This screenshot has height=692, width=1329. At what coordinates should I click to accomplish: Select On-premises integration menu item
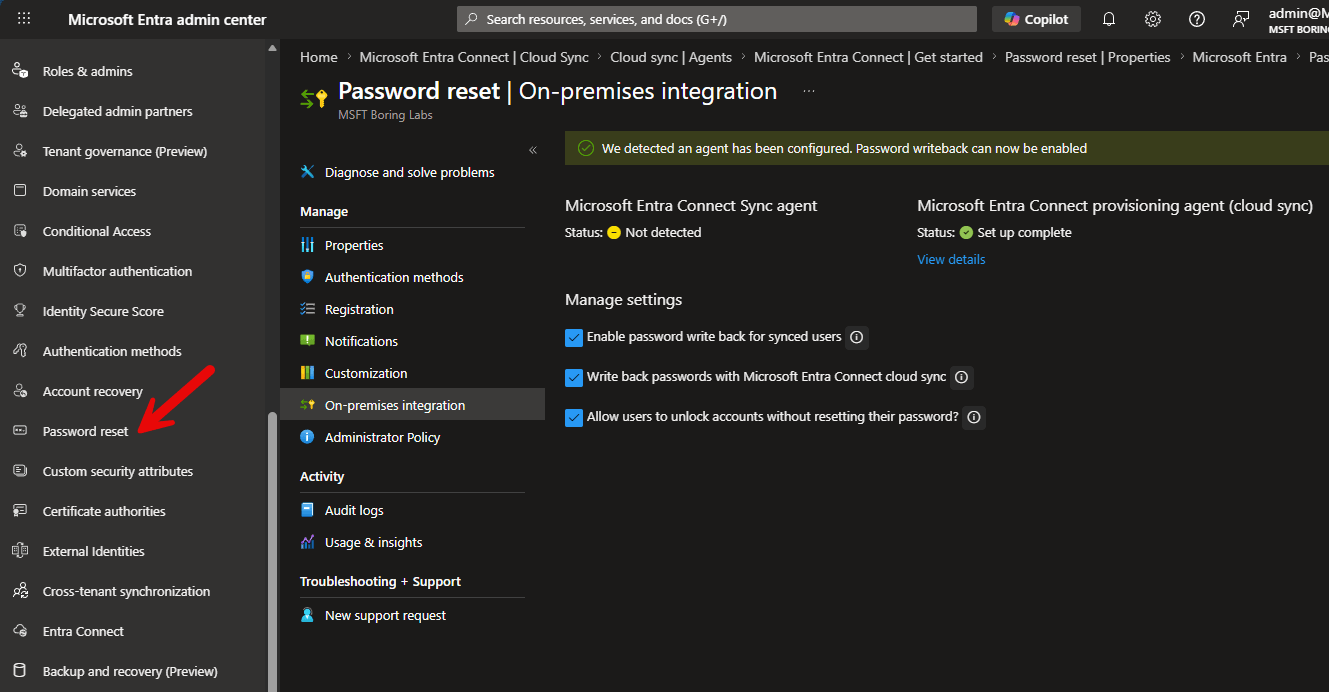(x=412, y=405)
